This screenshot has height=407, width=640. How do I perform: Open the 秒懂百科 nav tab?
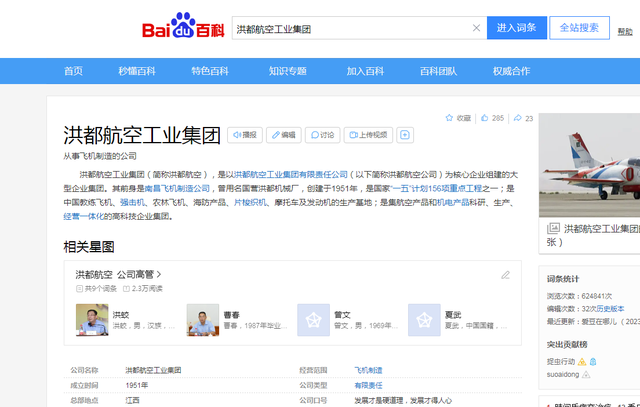click(x=137, y=71)
